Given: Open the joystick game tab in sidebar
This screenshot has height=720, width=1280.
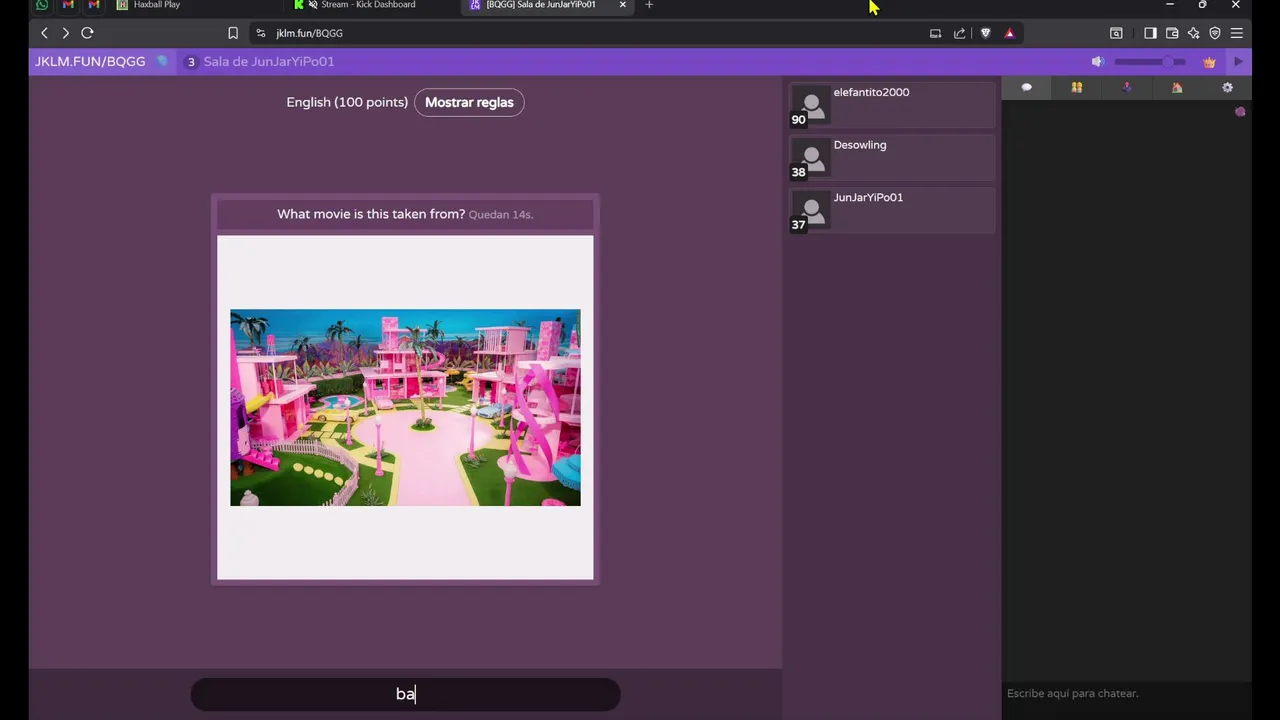Looking at the screenshot, I should tap(1127, 88).
